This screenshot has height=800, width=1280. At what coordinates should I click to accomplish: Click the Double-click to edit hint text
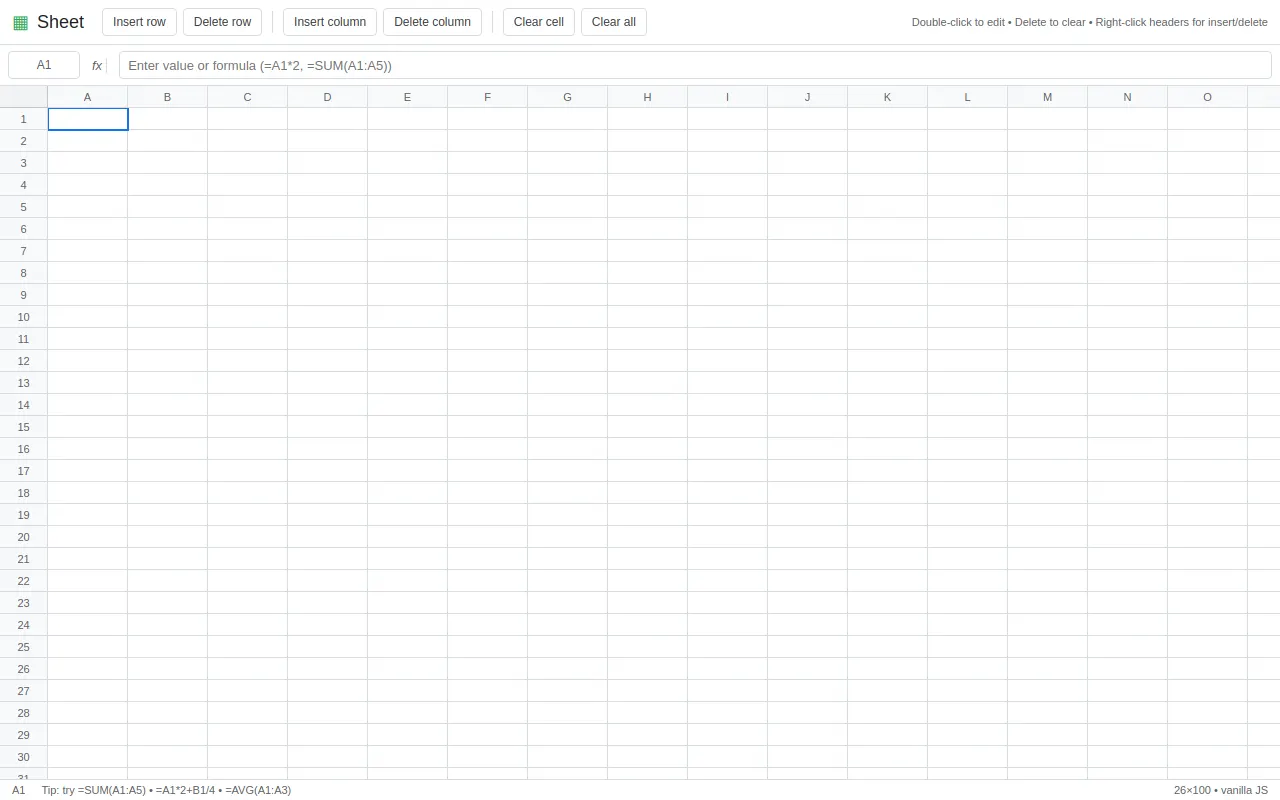click(1090, 22)
